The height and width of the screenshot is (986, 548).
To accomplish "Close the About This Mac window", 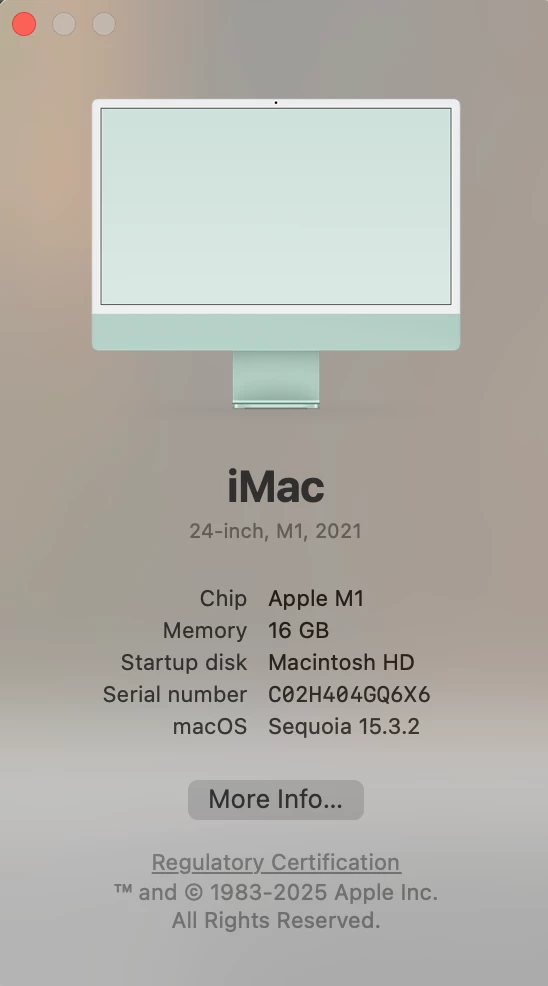I will [24, 24].
